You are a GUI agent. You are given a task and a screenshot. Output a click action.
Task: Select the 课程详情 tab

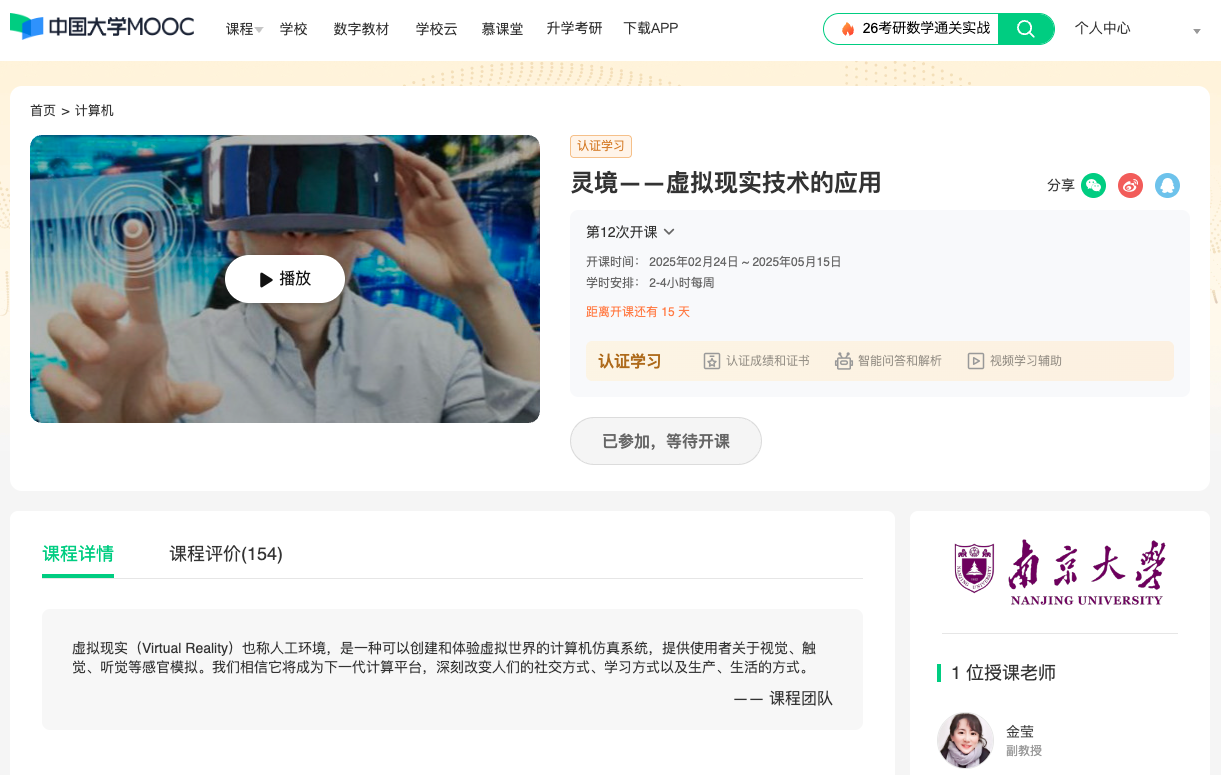coord(78,554)
